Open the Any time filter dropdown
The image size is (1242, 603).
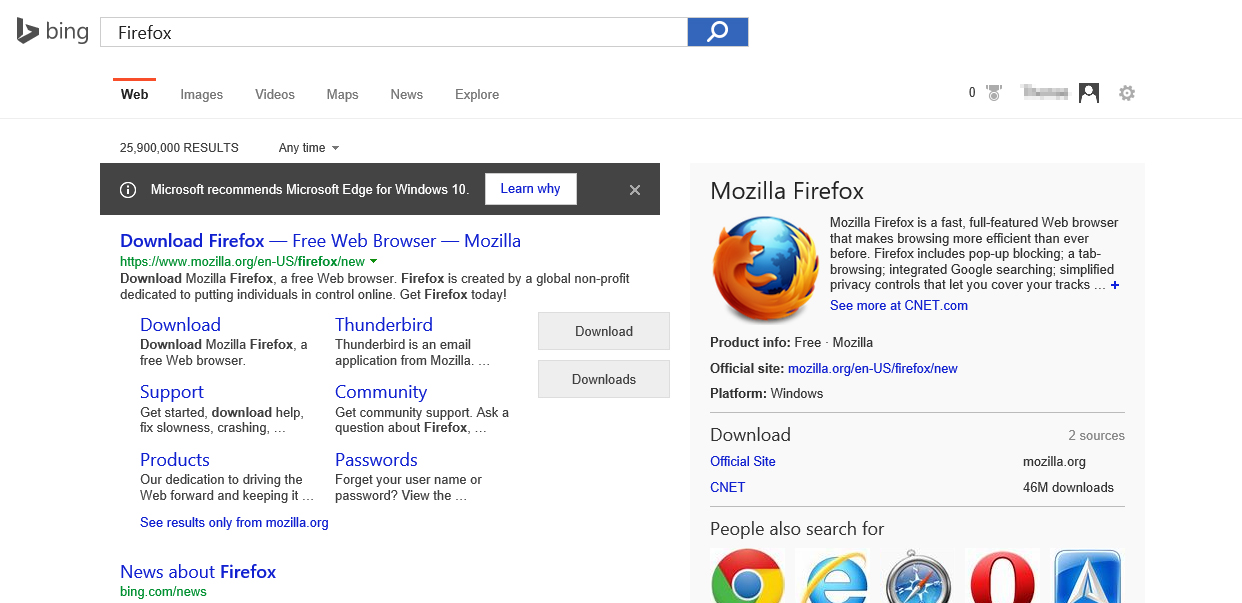pos(309,148)
